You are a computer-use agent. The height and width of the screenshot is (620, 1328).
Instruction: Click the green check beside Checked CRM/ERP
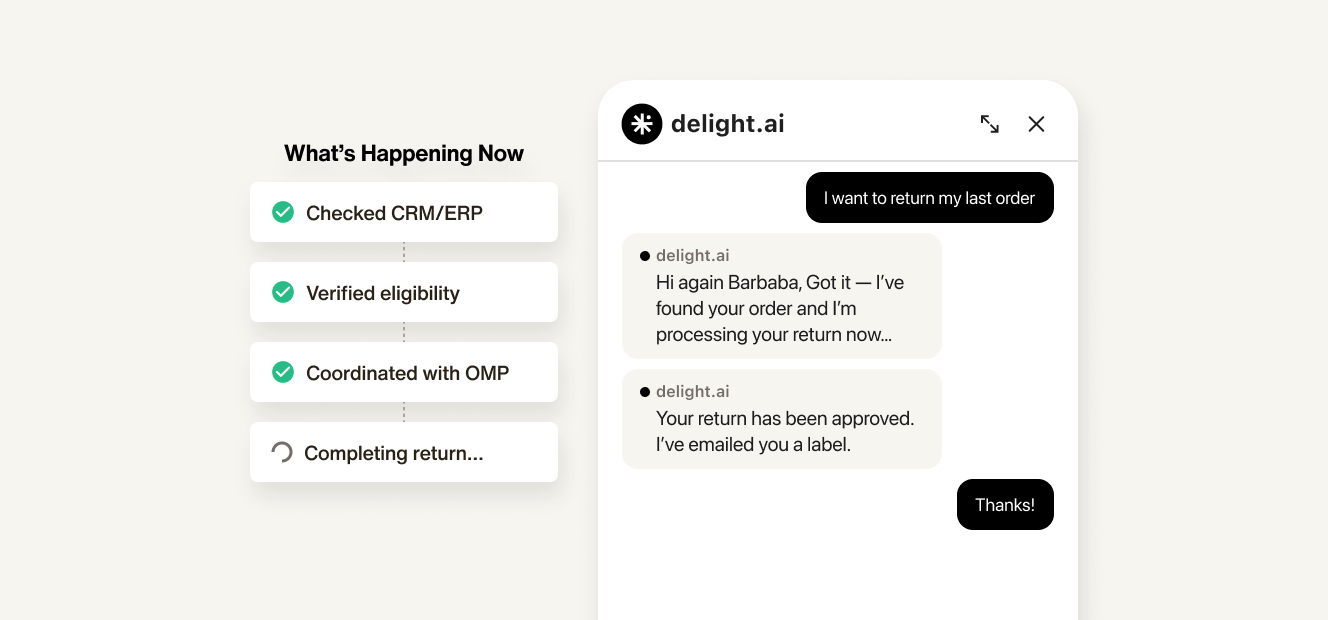click(x=283, y=212)
